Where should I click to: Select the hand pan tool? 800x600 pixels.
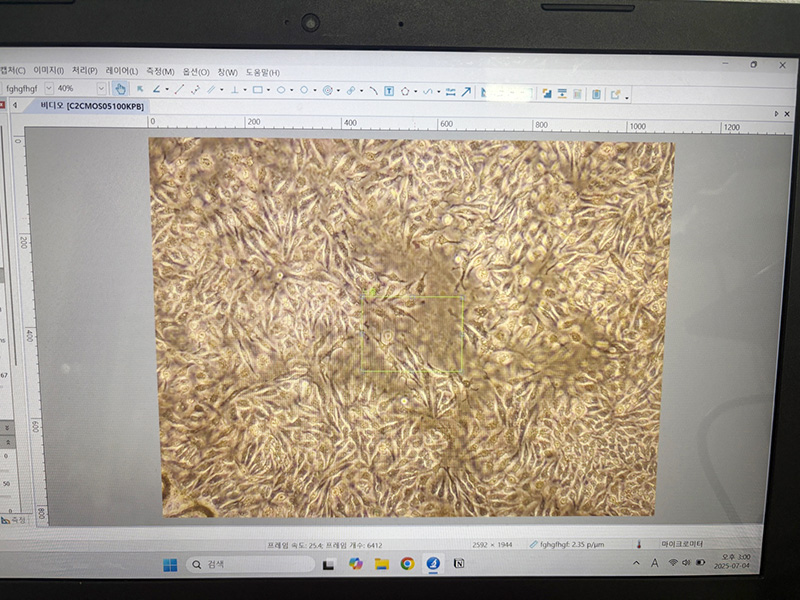click(x=120, y=89)
